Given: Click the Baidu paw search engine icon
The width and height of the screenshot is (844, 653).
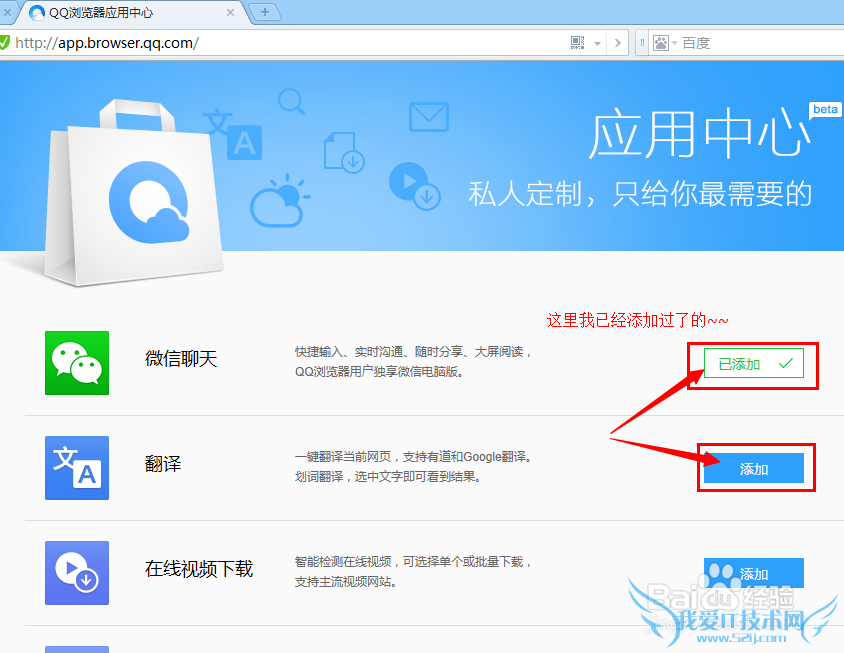Looking at the screenshot, I should [660, 43].
